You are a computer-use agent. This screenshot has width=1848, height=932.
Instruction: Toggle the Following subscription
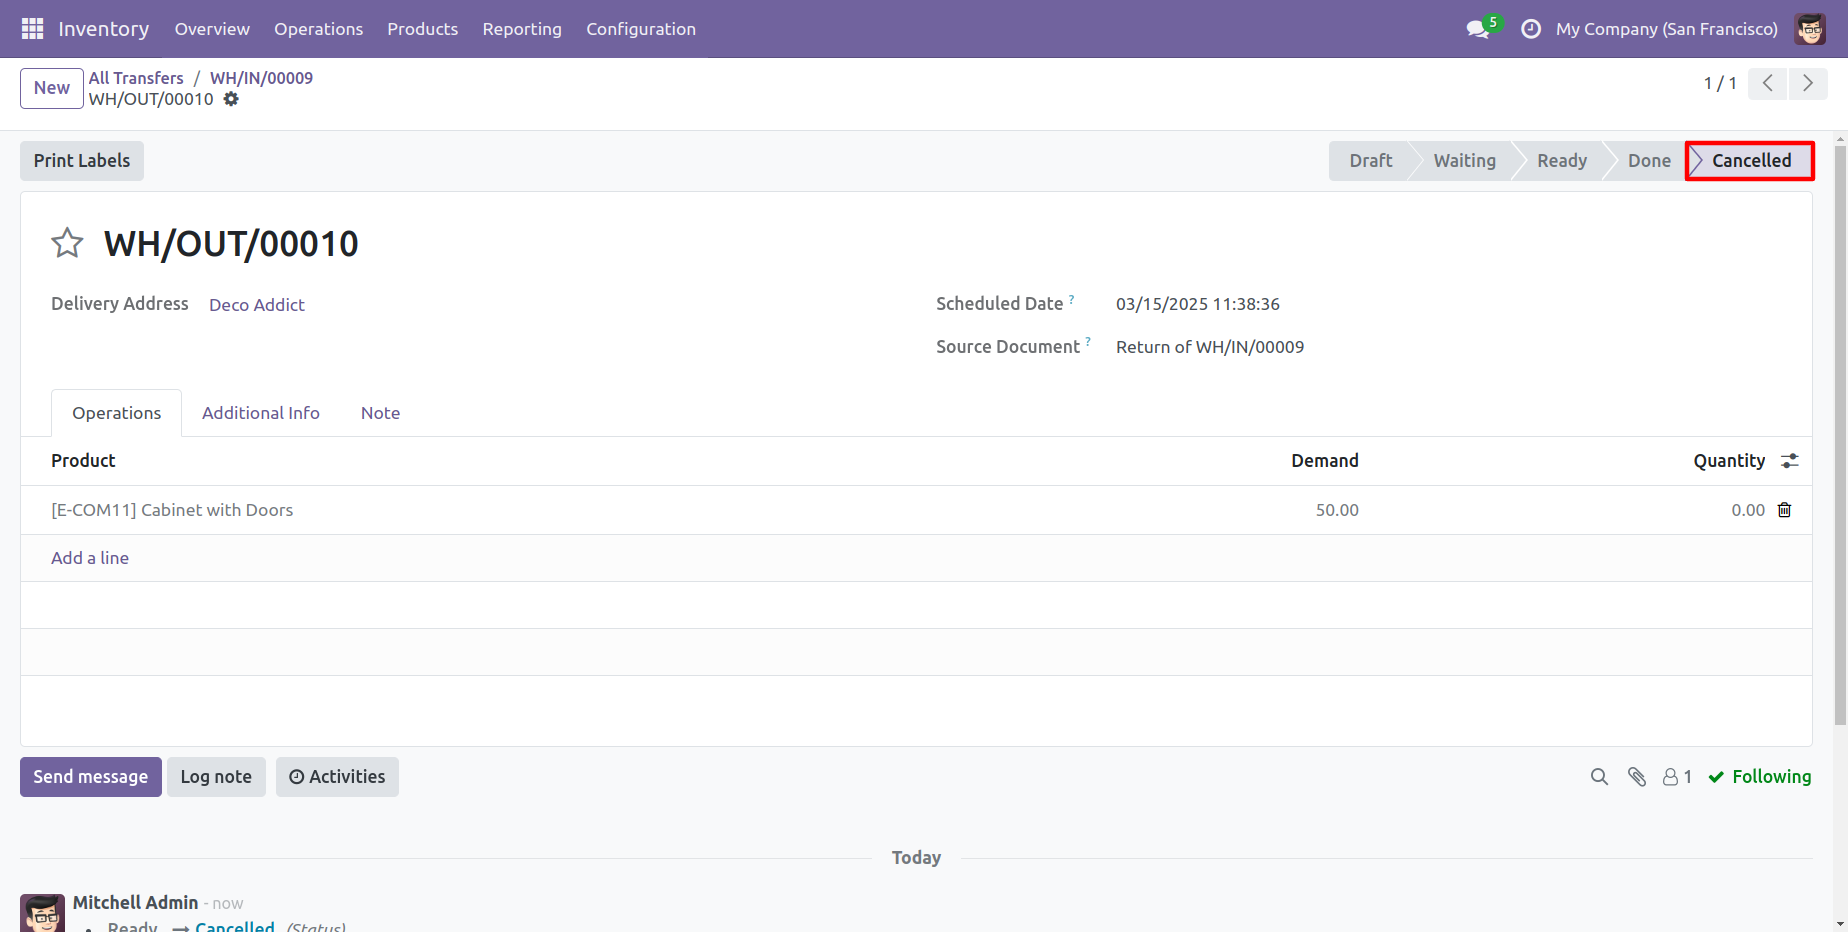click(x=1760, y=777)
